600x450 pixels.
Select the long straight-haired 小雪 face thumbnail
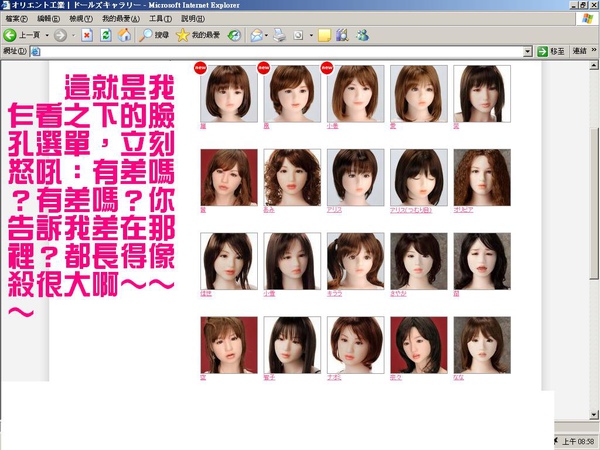[x=292, y=261]
